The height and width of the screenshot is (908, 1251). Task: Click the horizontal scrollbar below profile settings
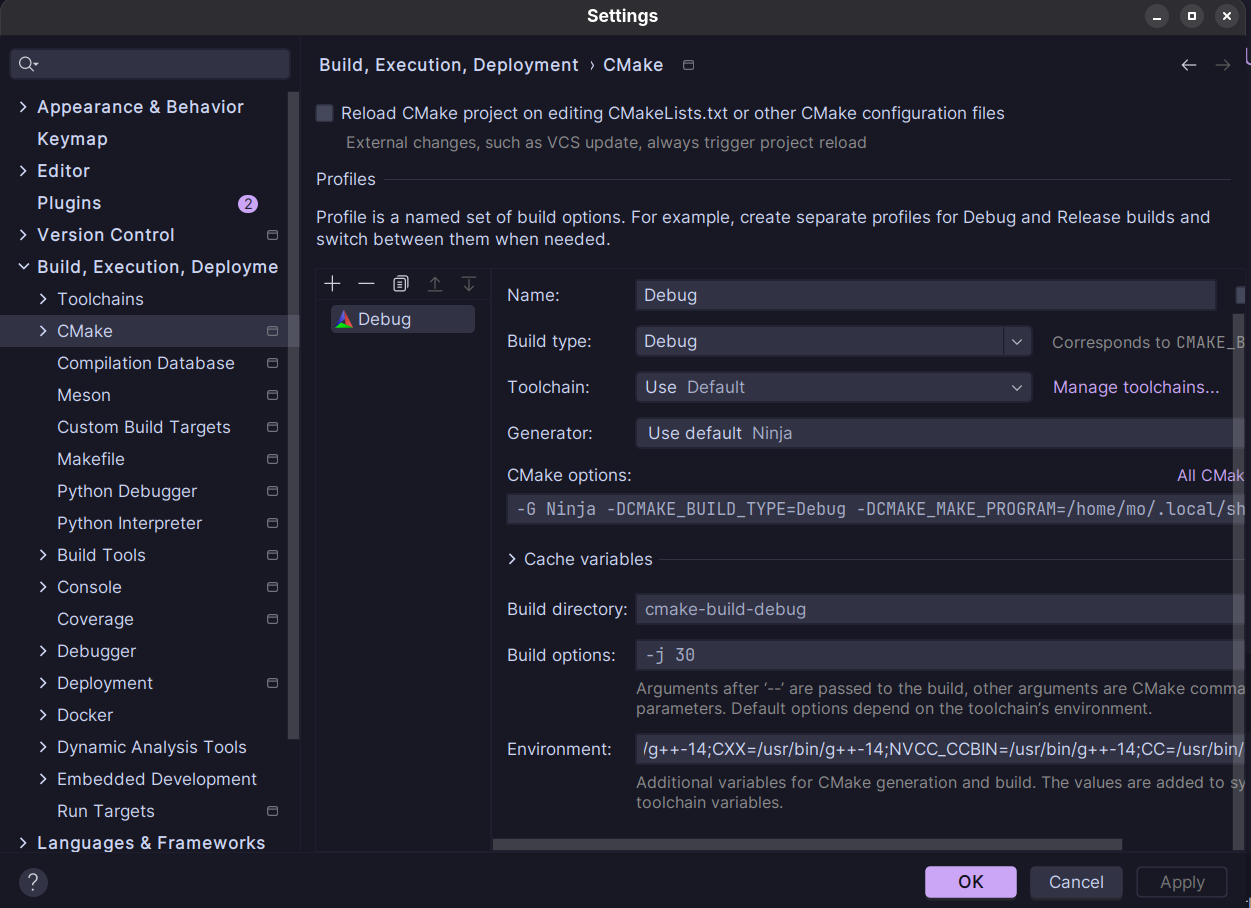click(807, 845)
